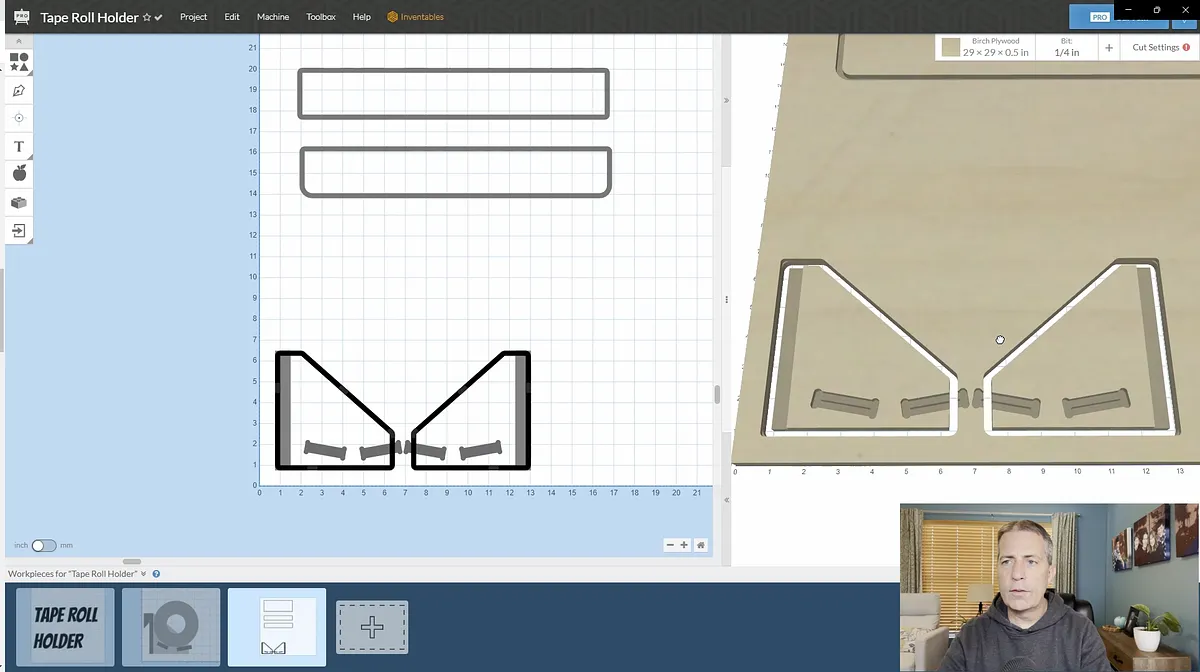Select the Tape Roll Holder title workpiece
The image size is (1200, 672).
coord(65,627)
